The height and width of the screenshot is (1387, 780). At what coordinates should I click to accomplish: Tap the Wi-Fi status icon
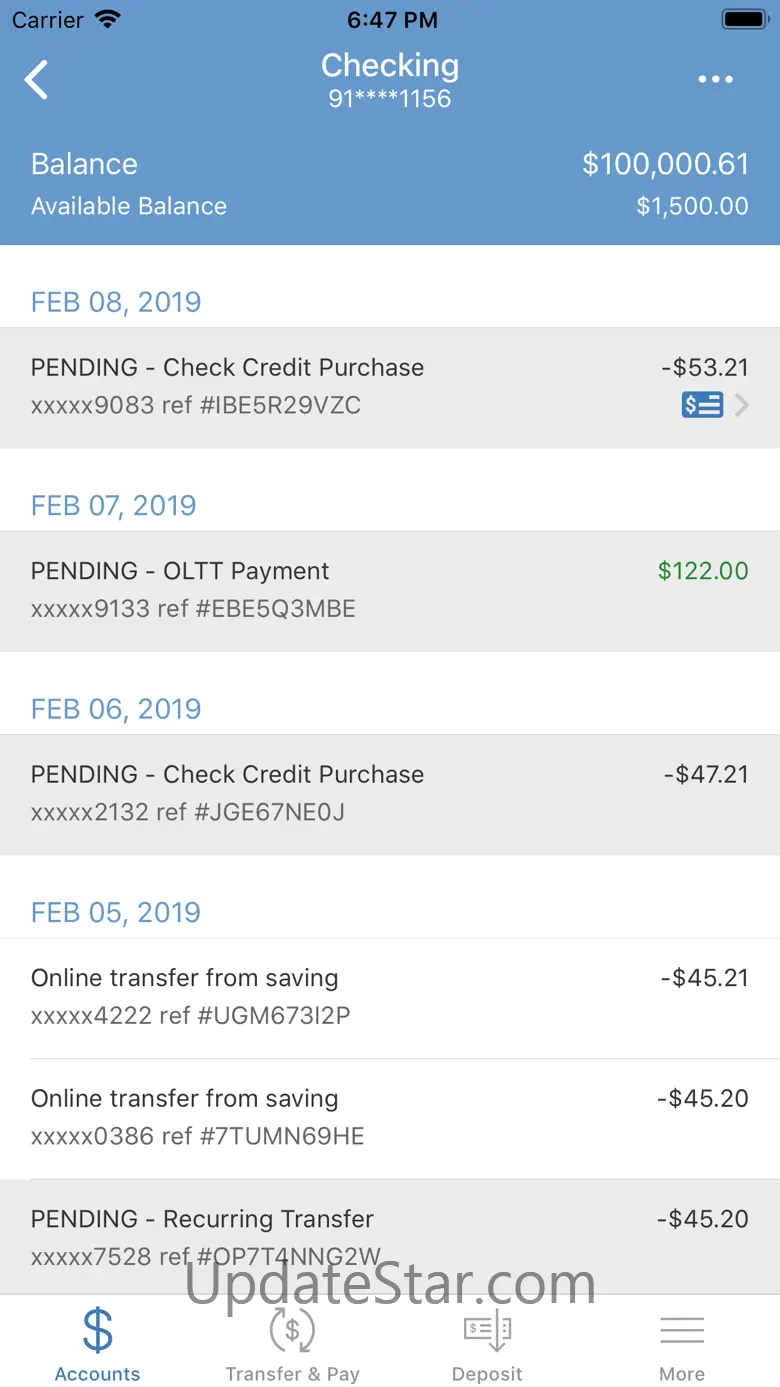coord(106,19)
